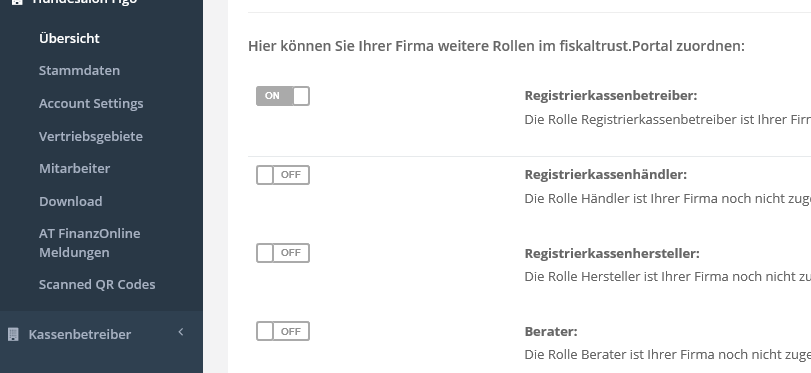Switch on the Registrierkassenhersteller role
This screenshot has width=811, height=373.
click(283, 253)
